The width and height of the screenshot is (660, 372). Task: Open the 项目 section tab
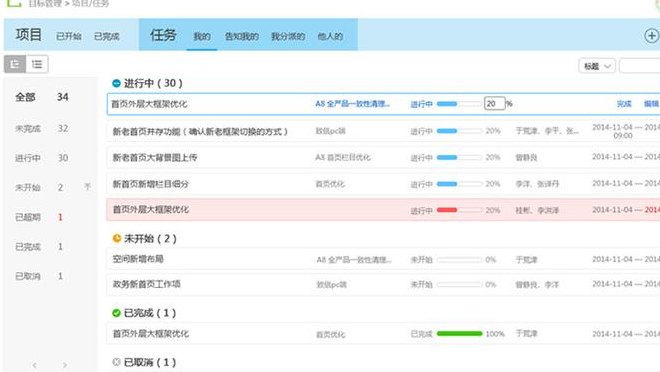click(x=29, y=35)
